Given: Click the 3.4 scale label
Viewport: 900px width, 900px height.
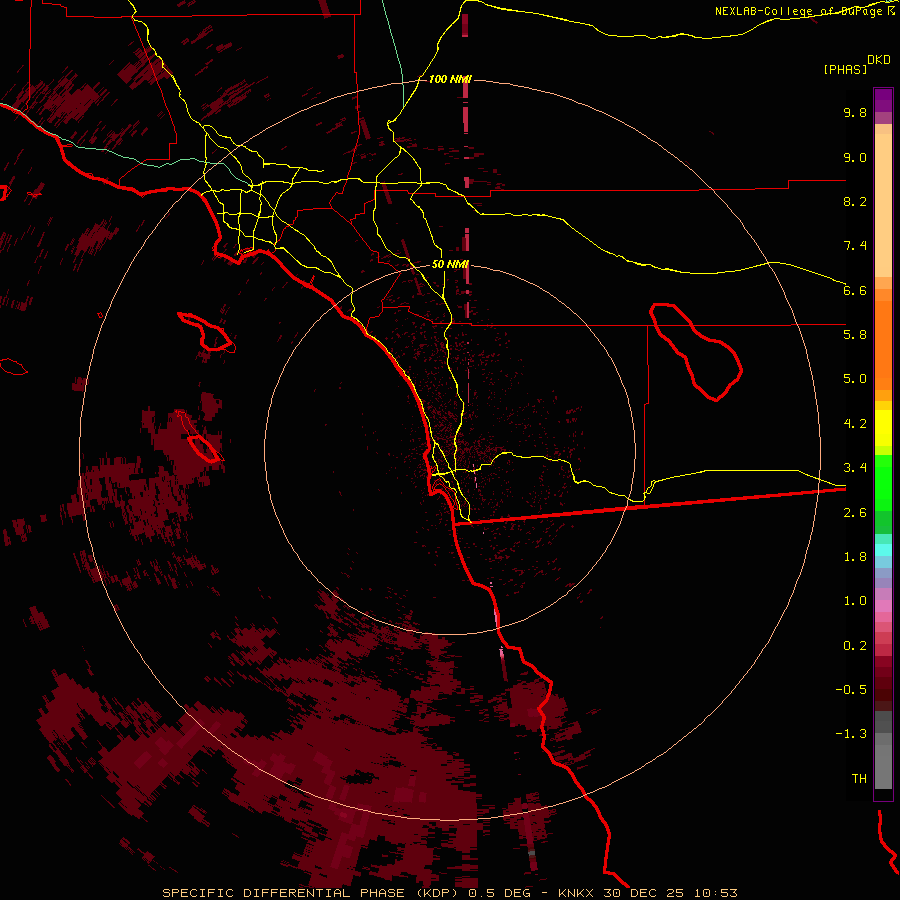Looking at the screenshot, I should coord(855,468).
